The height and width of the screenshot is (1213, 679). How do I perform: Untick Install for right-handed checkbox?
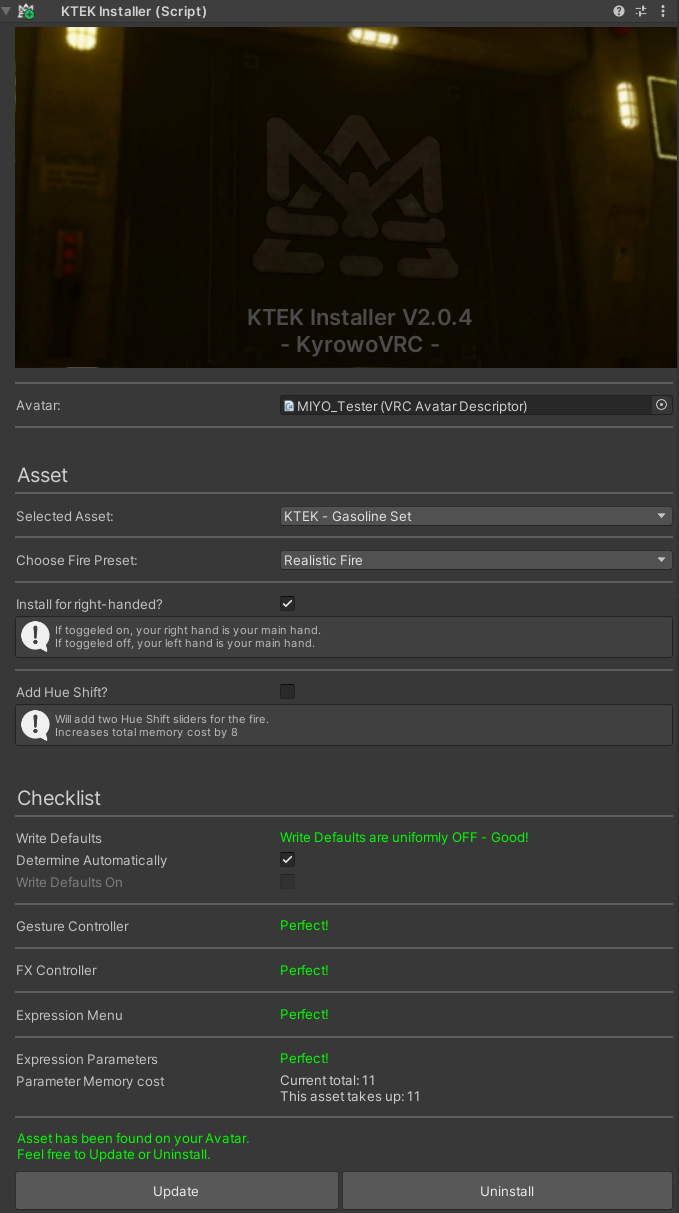coord(287,603)
